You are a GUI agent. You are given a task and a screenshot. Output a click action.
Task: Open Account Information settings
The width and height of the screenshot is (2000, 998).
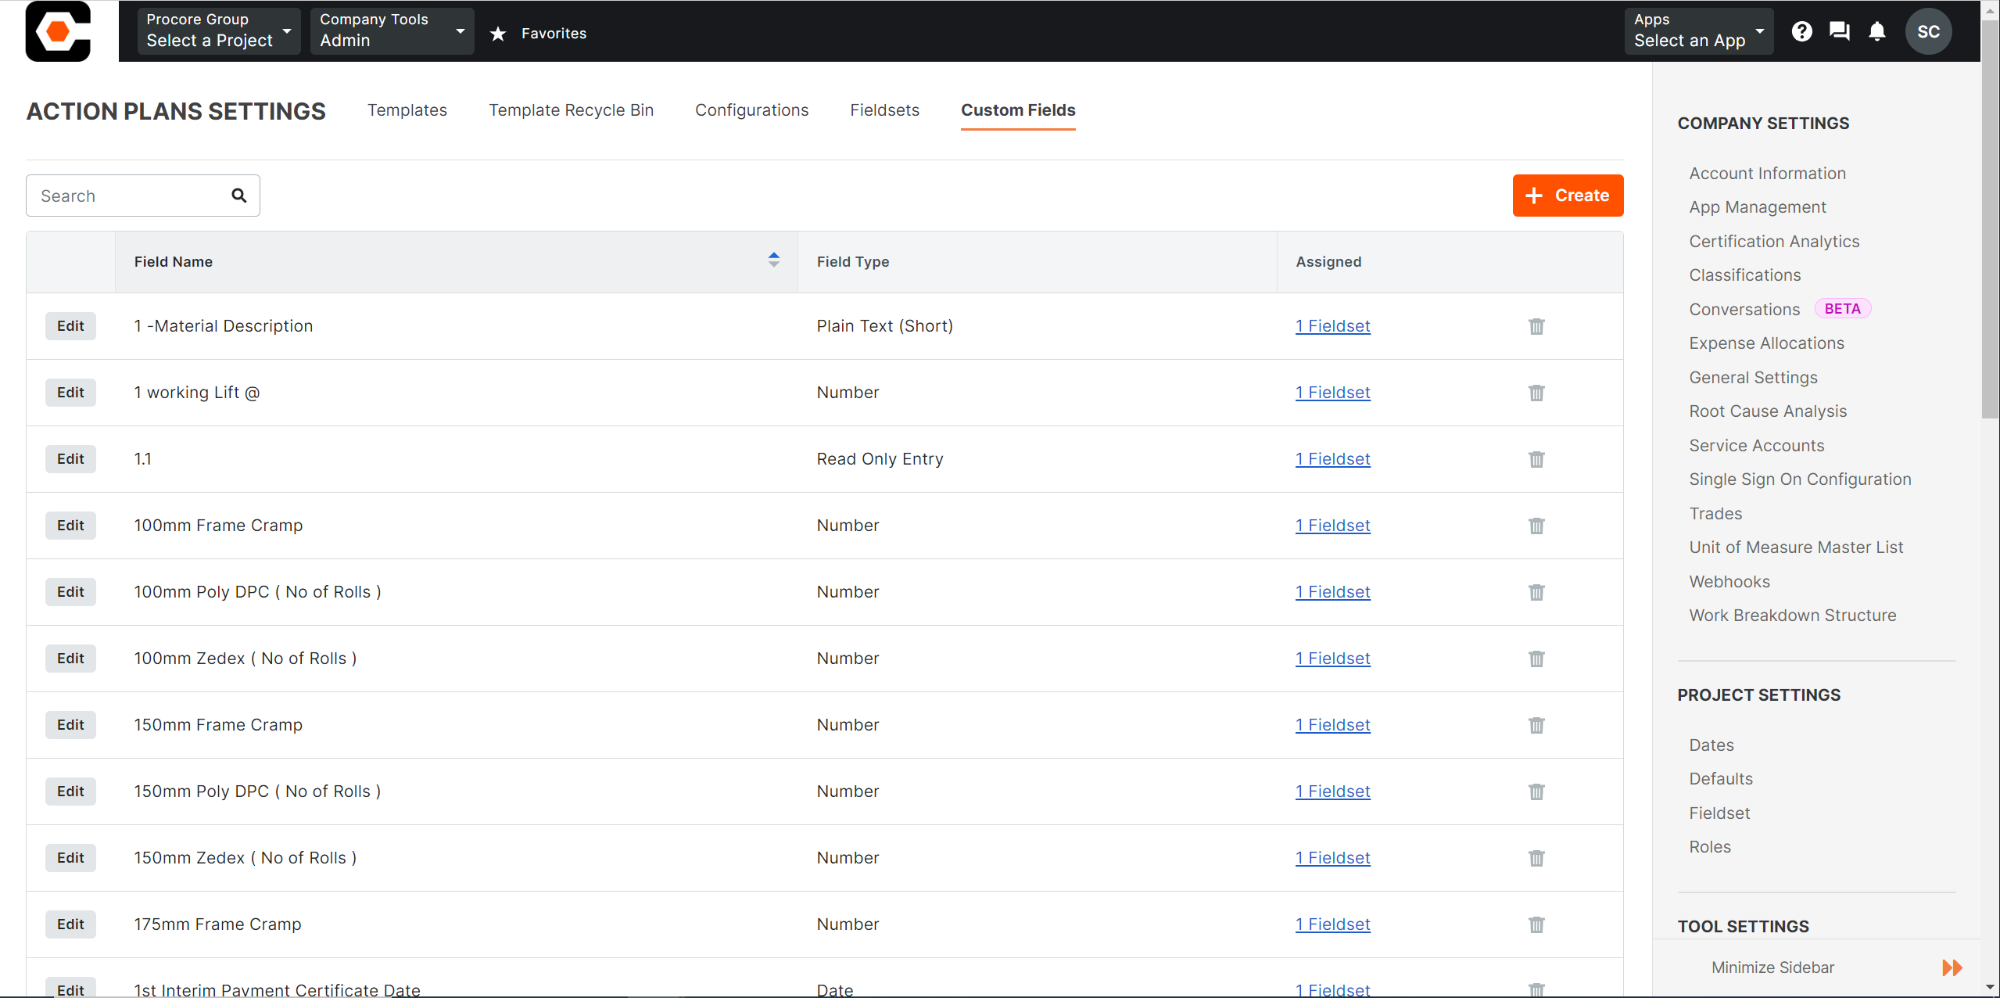click(x=1767, y=173)
